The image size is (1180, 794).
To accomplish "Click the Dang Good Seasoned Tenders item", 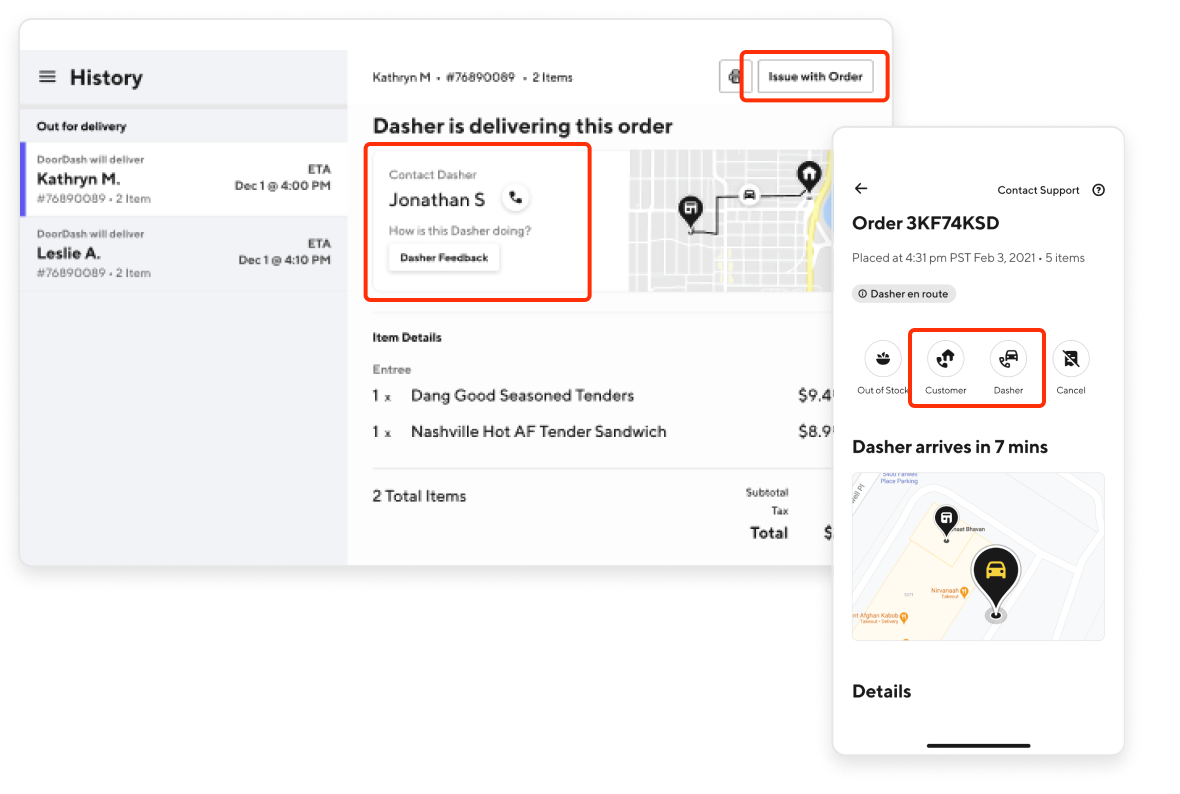I will 522,396.
